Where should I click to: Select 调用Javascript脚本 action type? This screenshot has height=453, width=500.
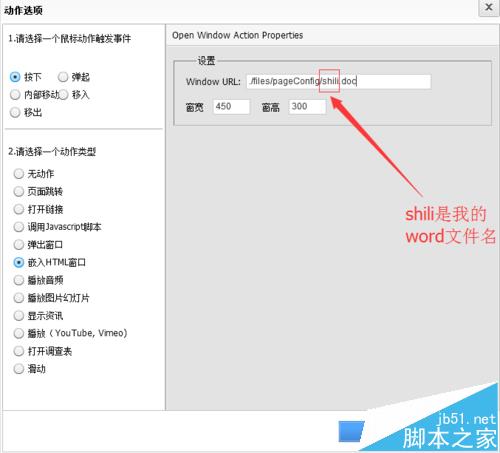(19, 227)
